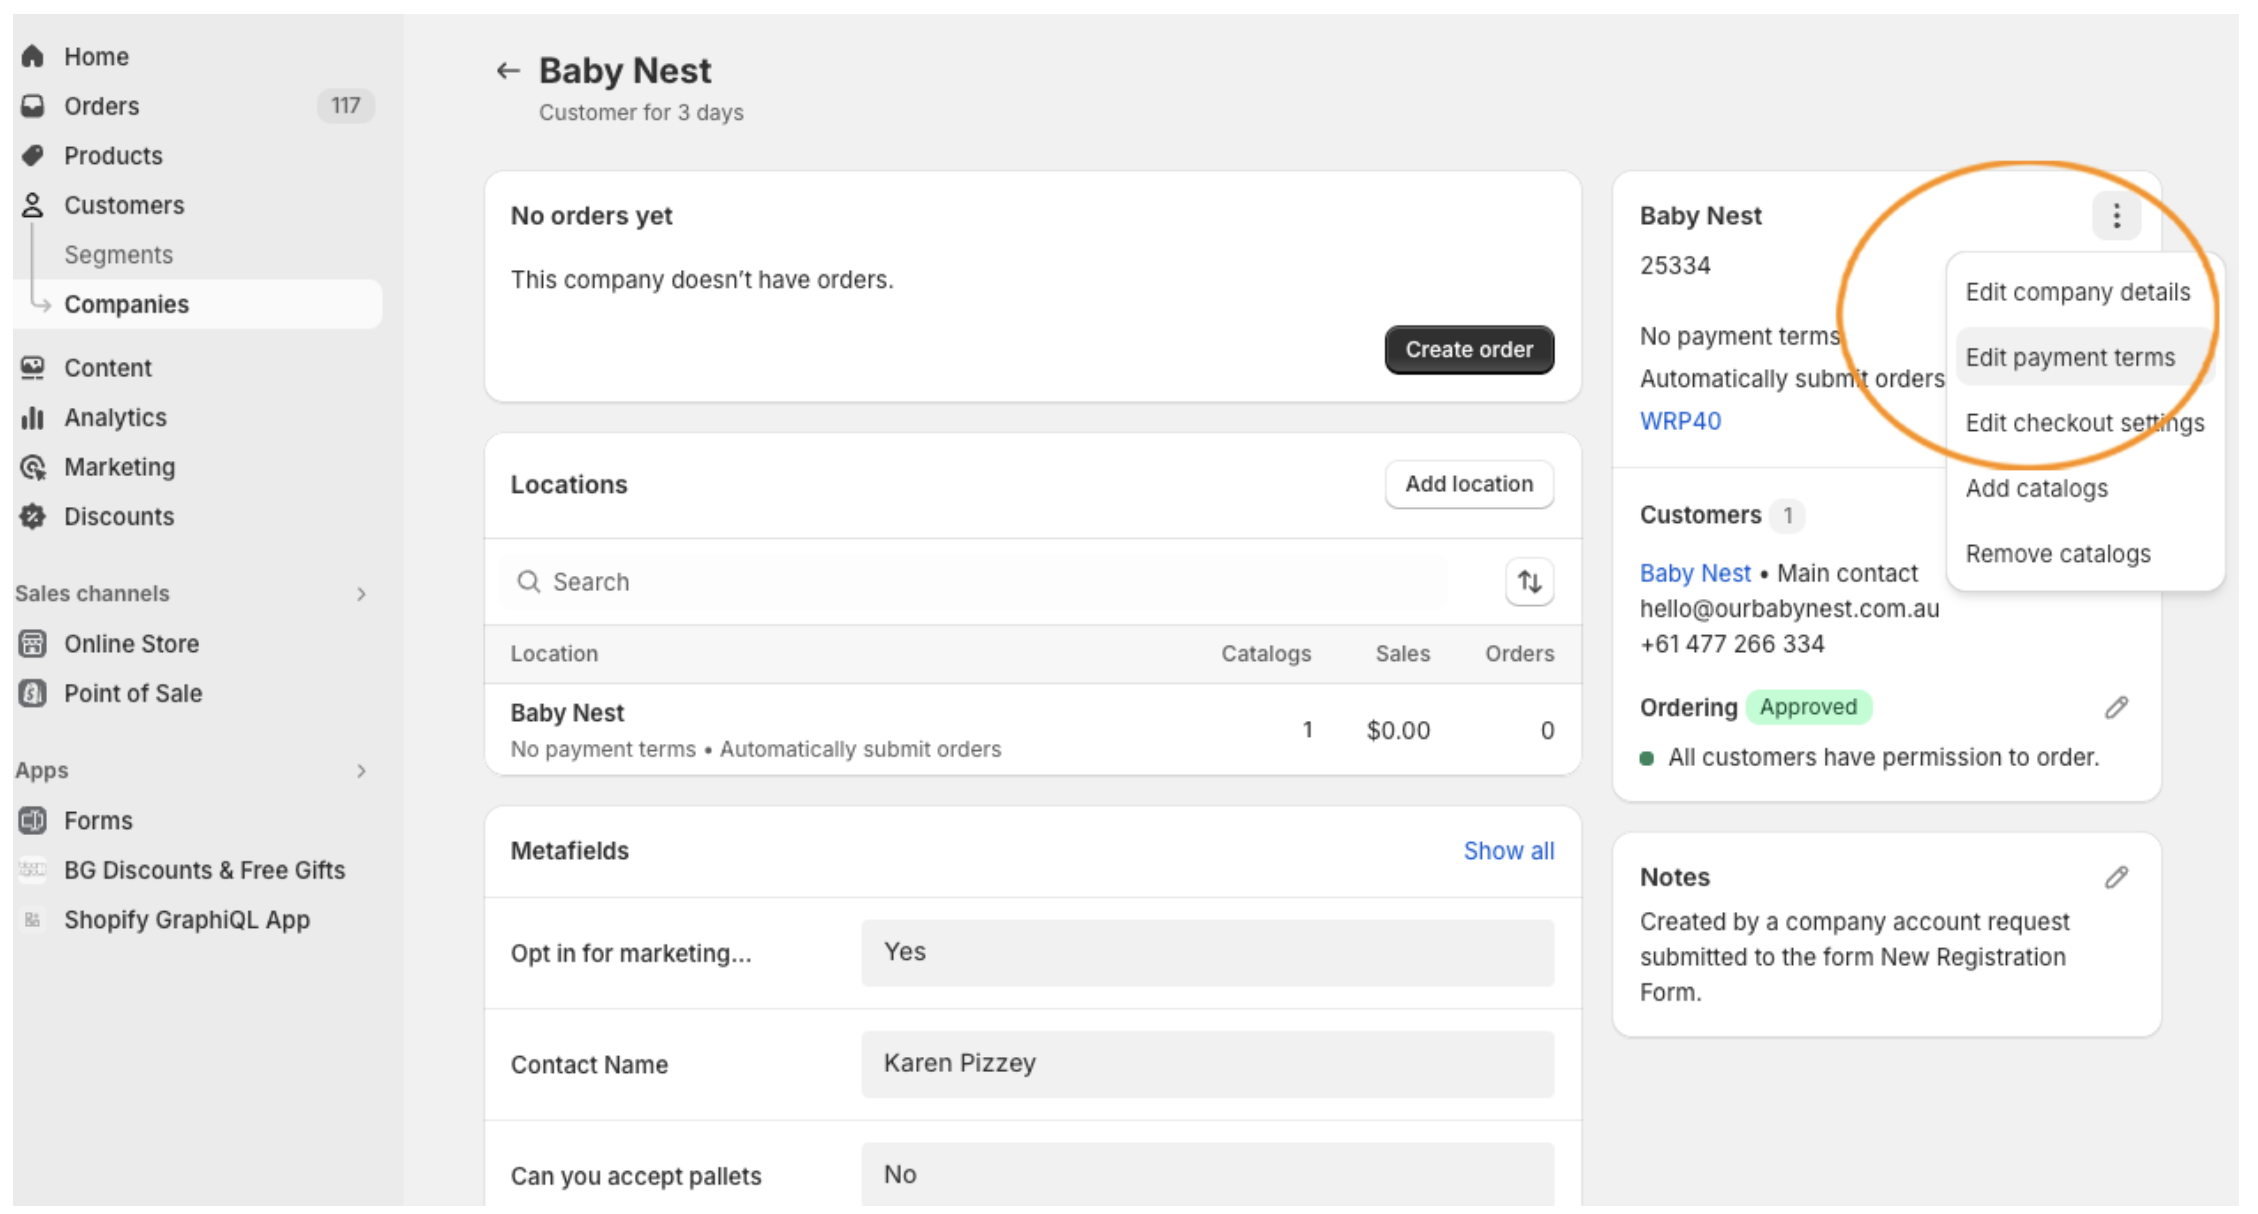Viewport: 2258px width, 1214px height.
Task: Click the Contact Name field Karen Pizzey
Action: (x=1207, y=1064)
